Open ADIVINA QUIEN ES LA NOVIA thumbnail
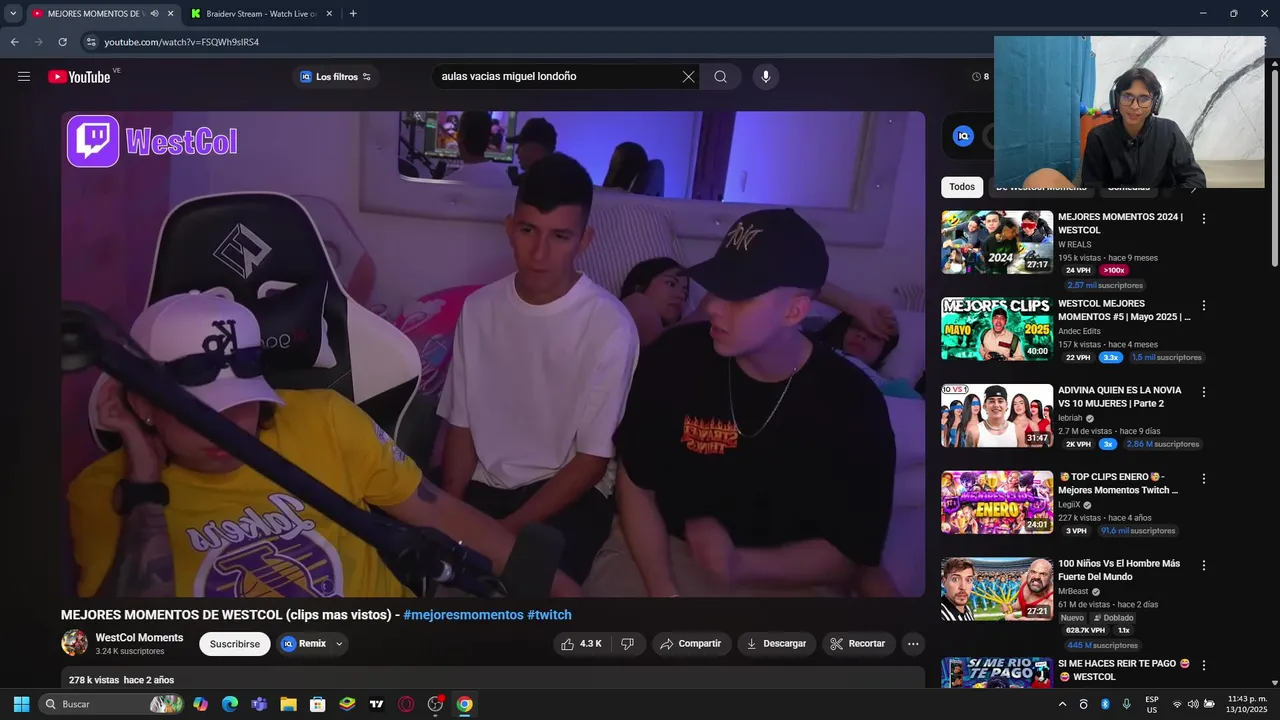This screenshot has width=1280, height=720. point(997,416)
